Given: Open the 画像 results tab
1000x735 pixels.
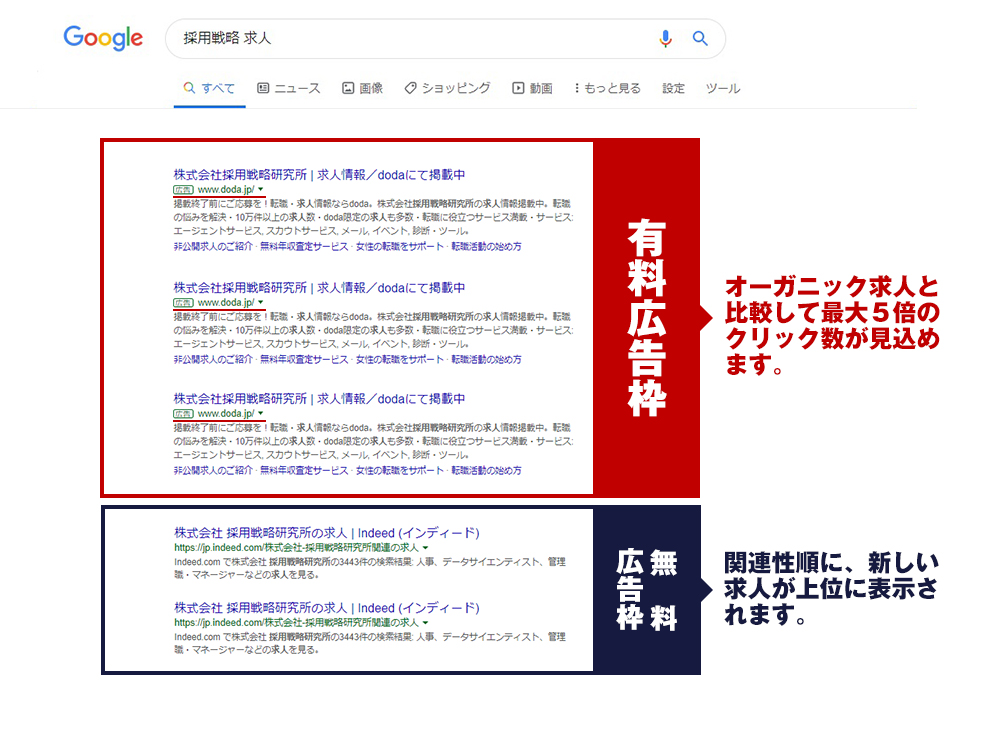Looking at the screenshot, I should [362, 88].
